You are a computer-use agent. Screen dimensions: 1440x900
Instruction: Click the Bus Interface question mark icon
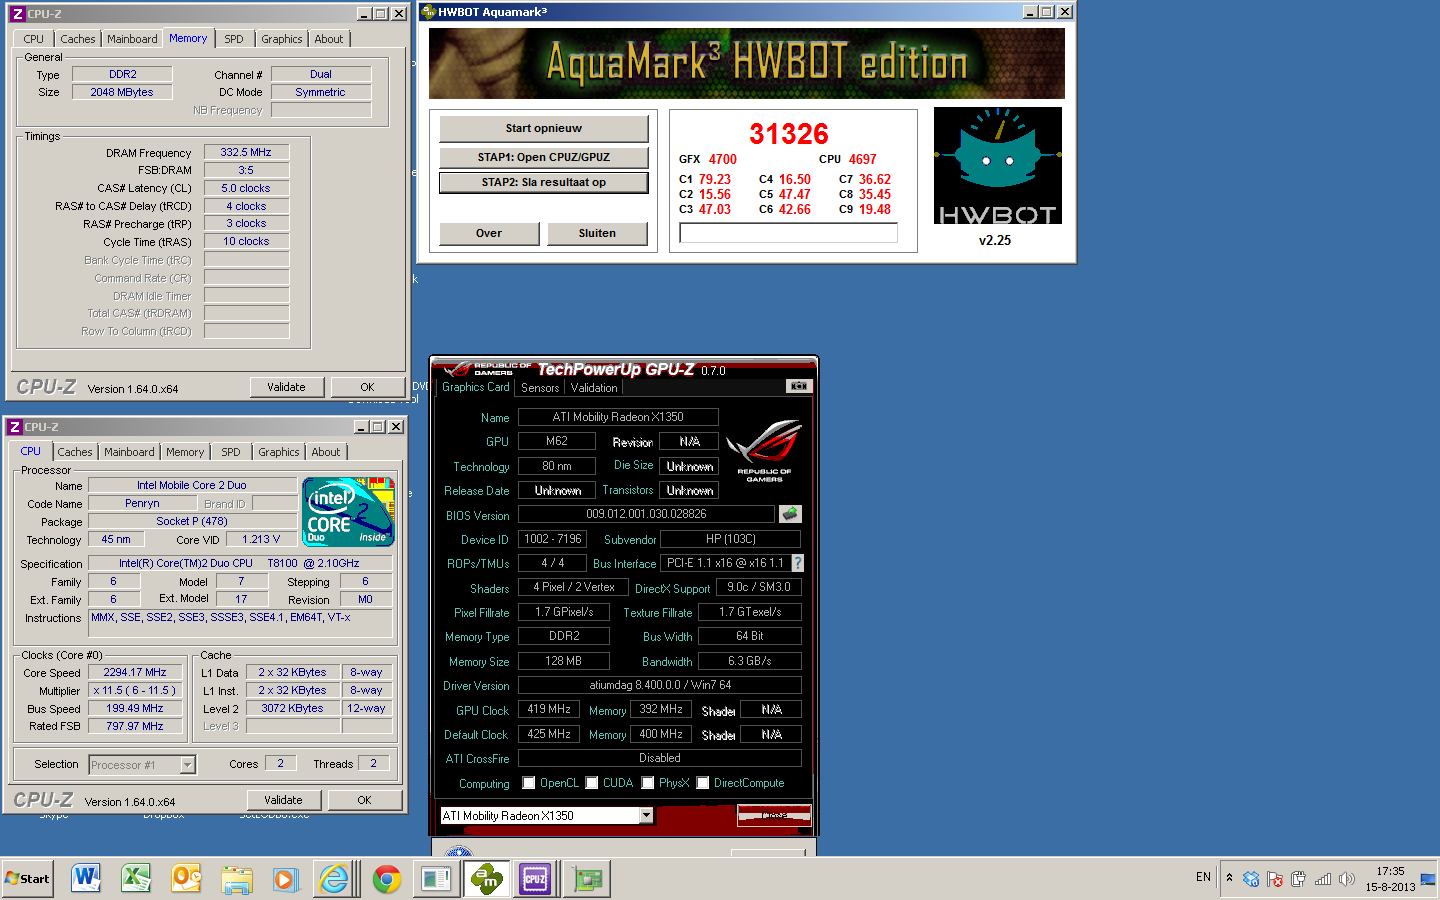point(797,563)
